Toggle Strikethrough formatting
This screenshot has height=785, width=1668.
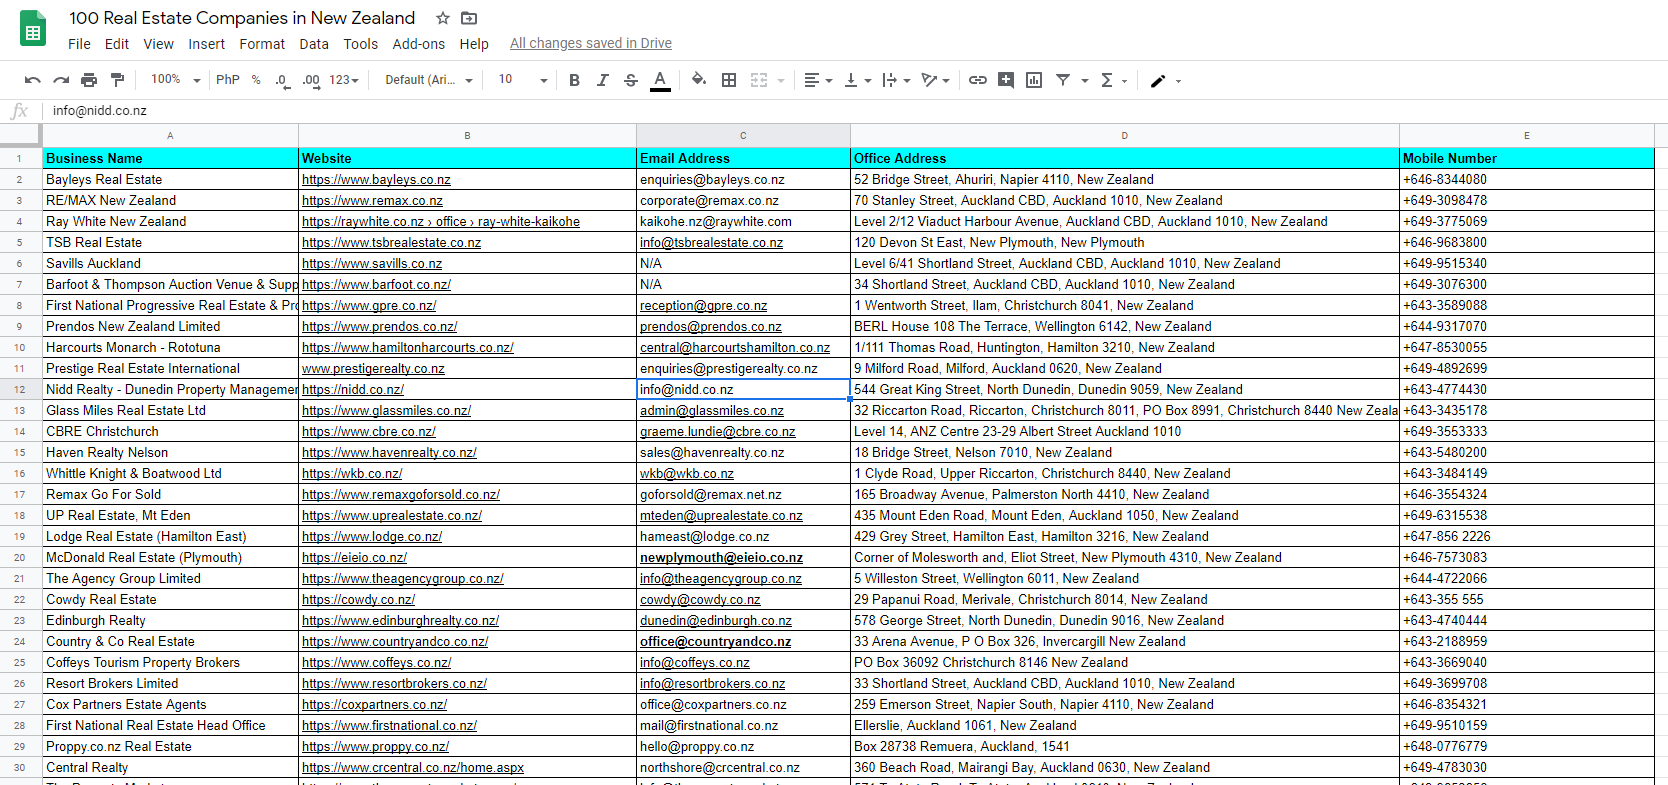[x=631, y=80]
